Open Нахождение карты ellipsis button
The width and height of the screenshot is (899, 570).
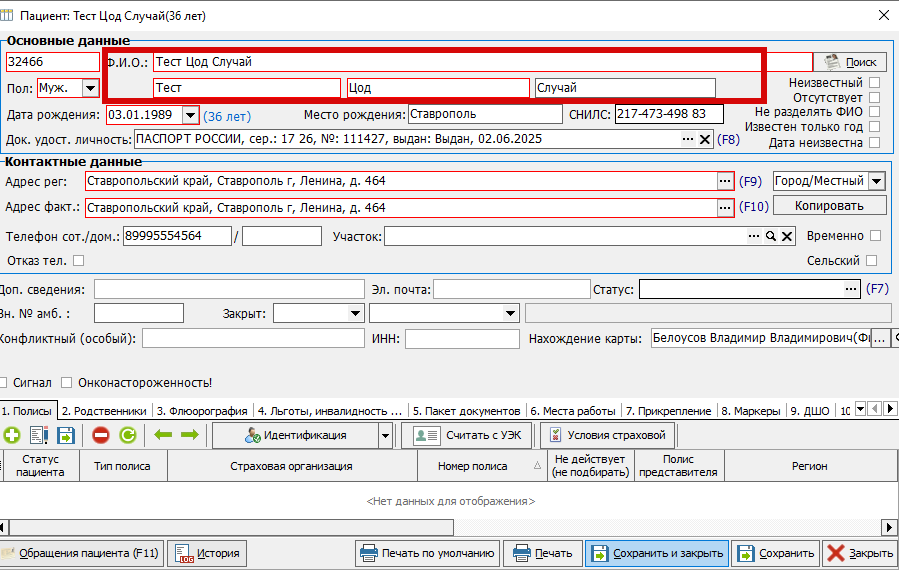pos(880,338)
